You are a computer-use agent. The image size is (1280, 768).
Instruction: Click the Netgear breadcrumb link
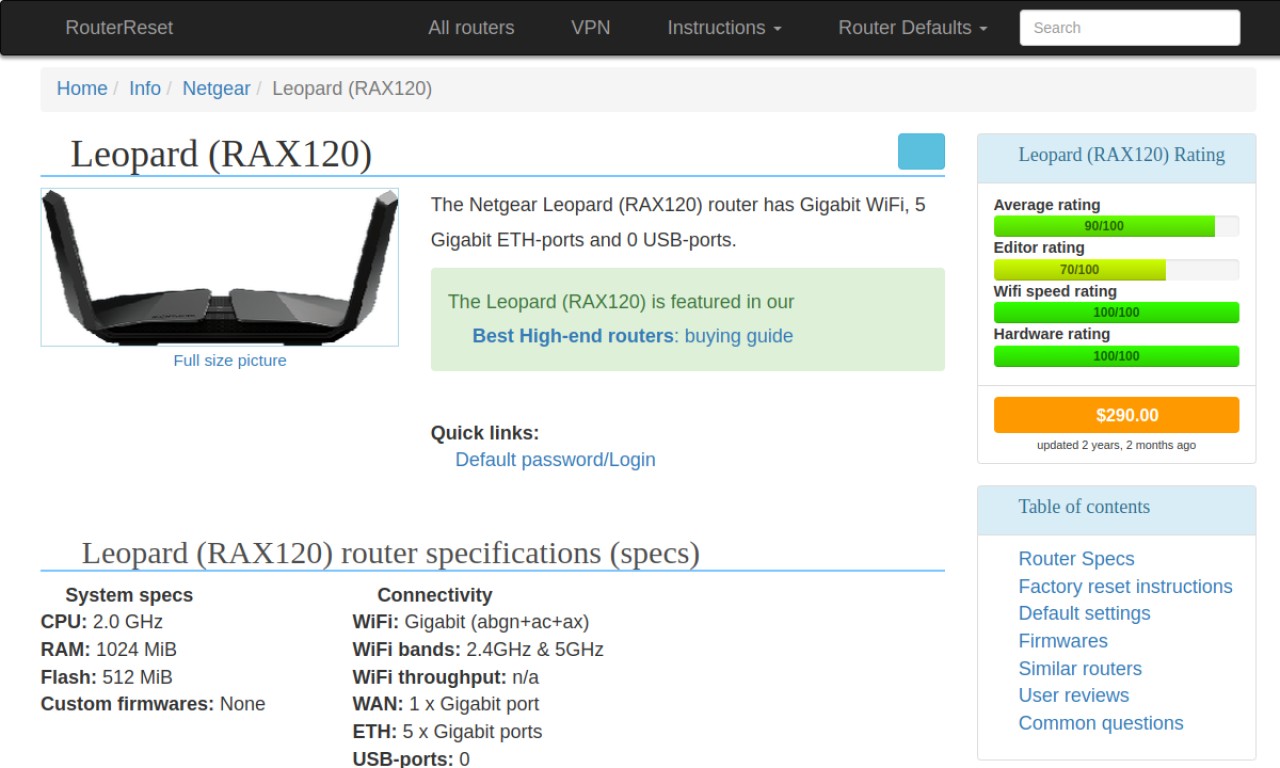coord(216,88)
